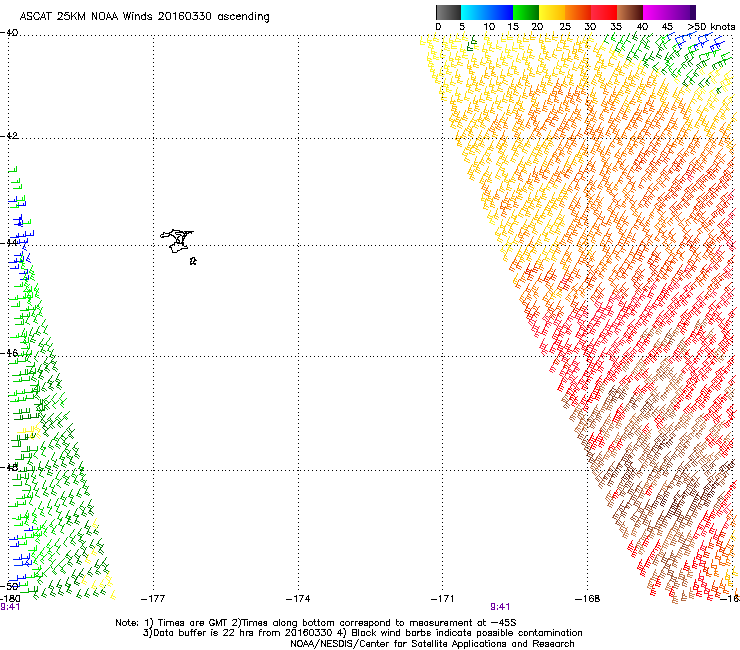Click the orange 25-30 knots legend swatch

[578, 12]
